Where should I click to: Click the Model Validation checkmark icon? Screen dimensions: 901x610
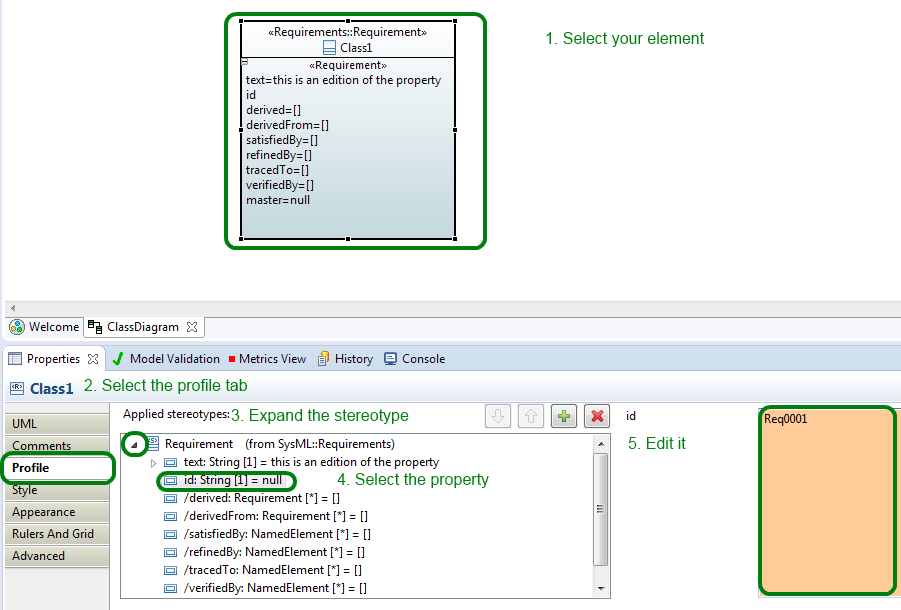[118, 359]
